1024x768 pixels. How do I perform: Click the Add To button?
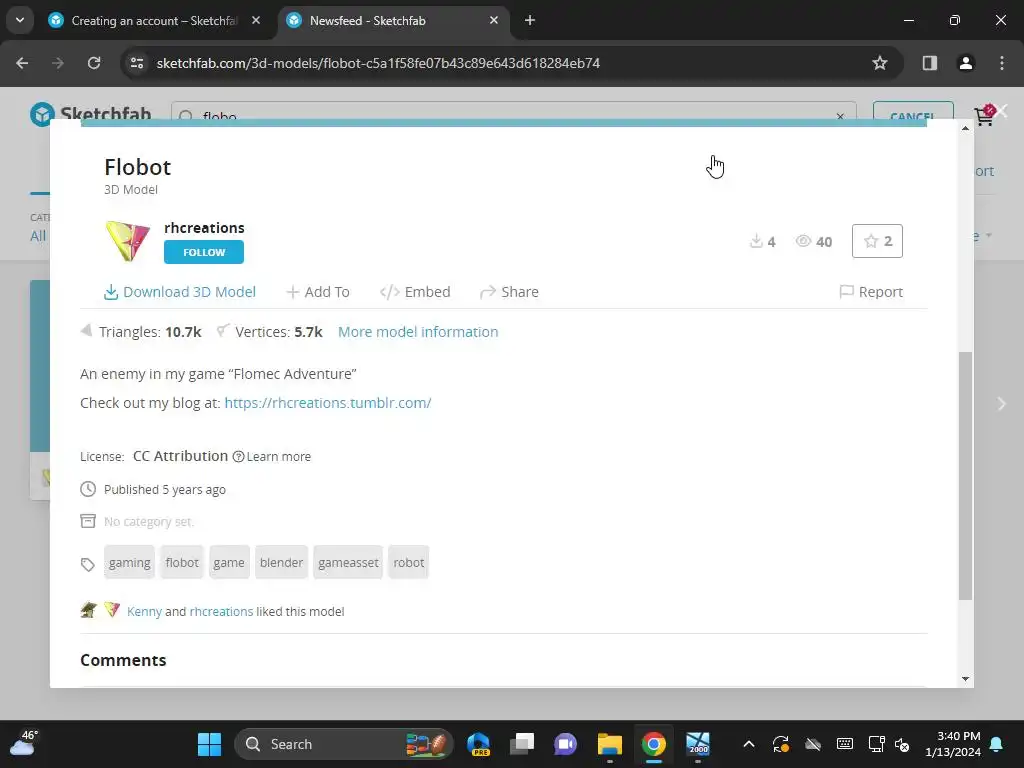[x=318, y=292]
